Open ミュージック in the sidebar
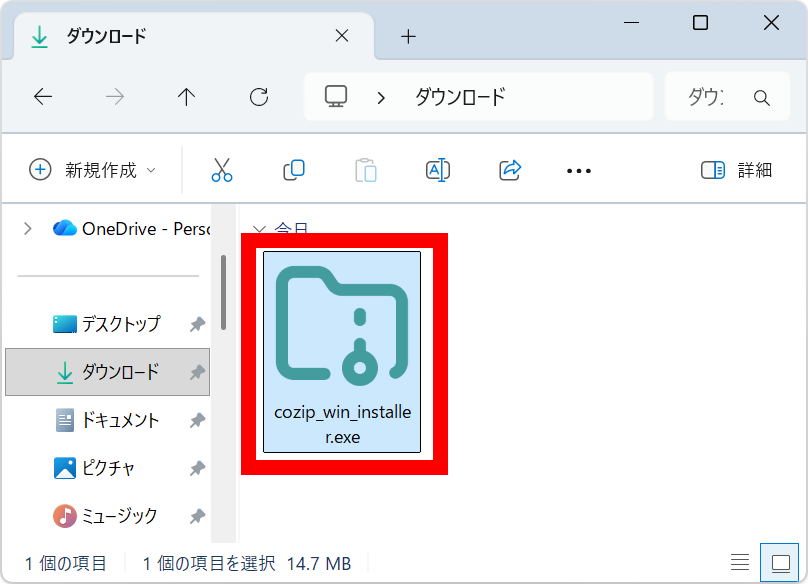 [118, 516]
